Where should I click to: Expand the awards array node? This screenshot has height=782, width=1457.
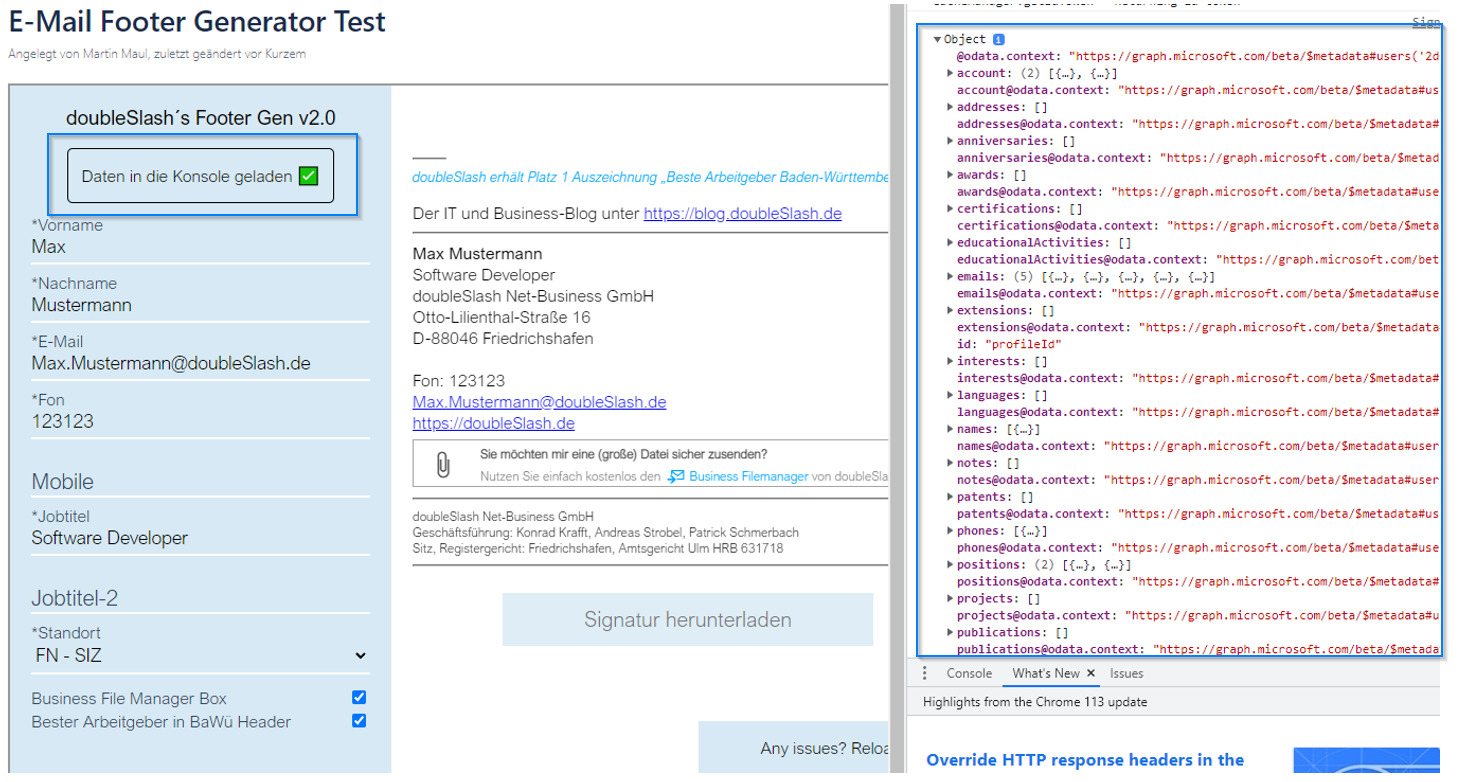[950, 175]
